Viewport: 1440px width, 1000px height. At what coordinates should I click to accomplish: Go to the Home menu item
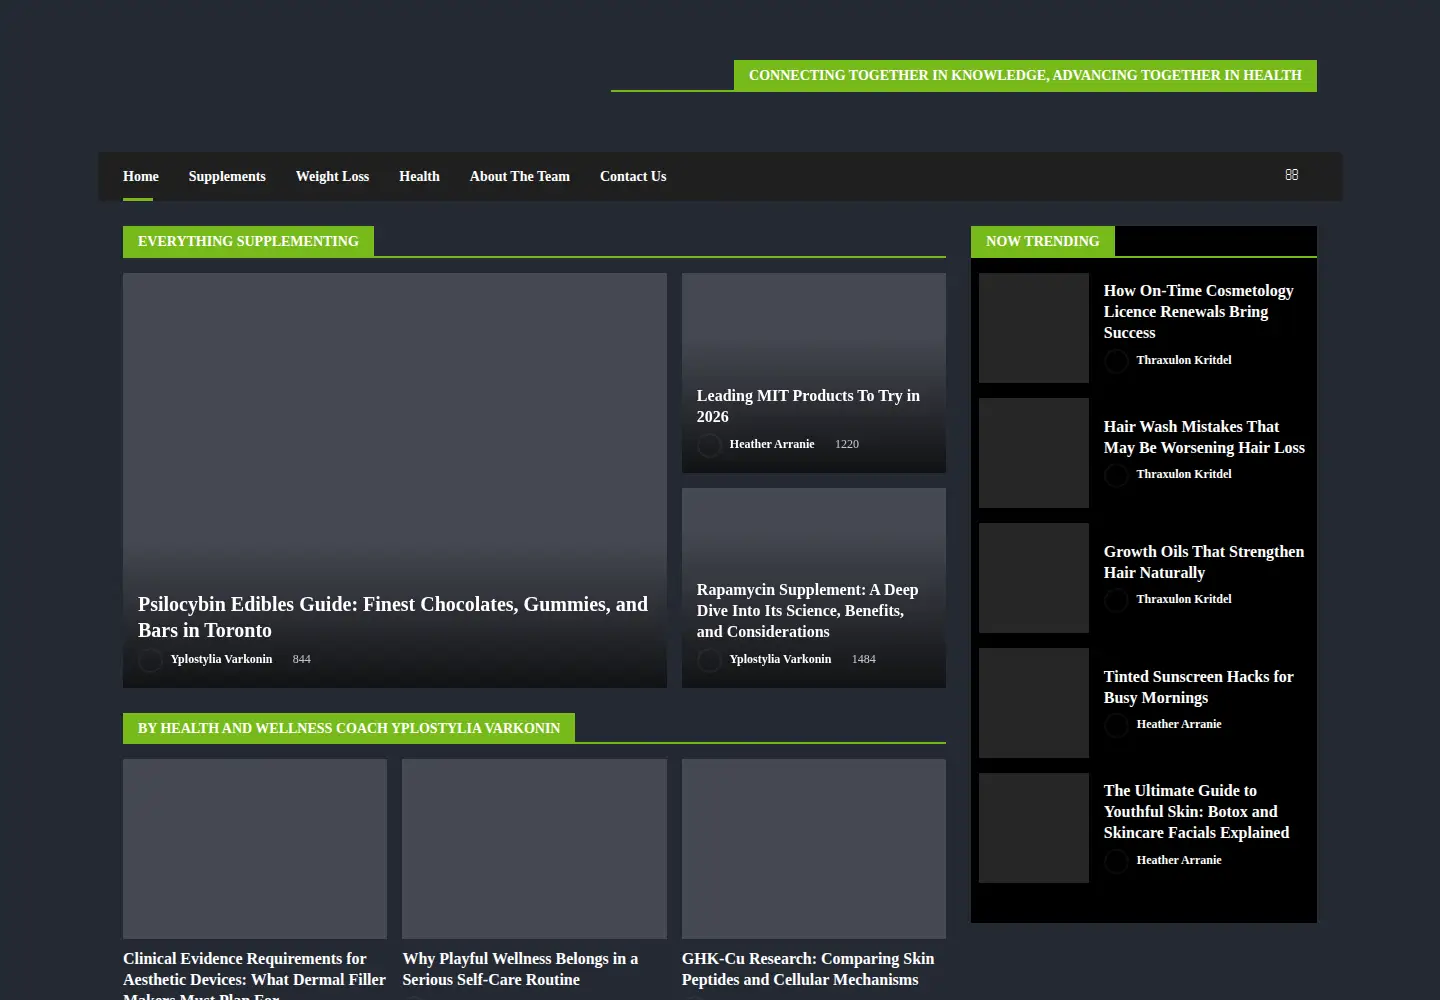click(141, 176)
